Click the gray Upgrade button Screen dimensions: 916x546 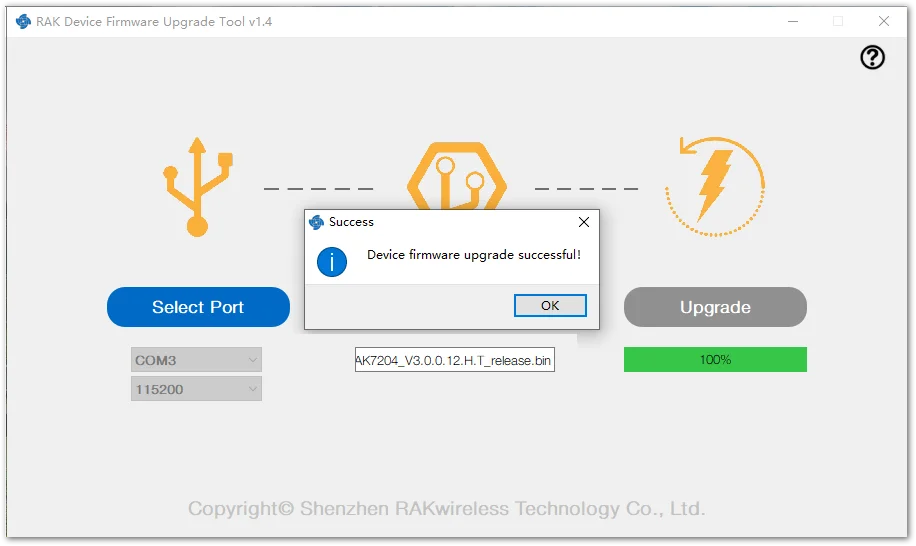(715, 307)
